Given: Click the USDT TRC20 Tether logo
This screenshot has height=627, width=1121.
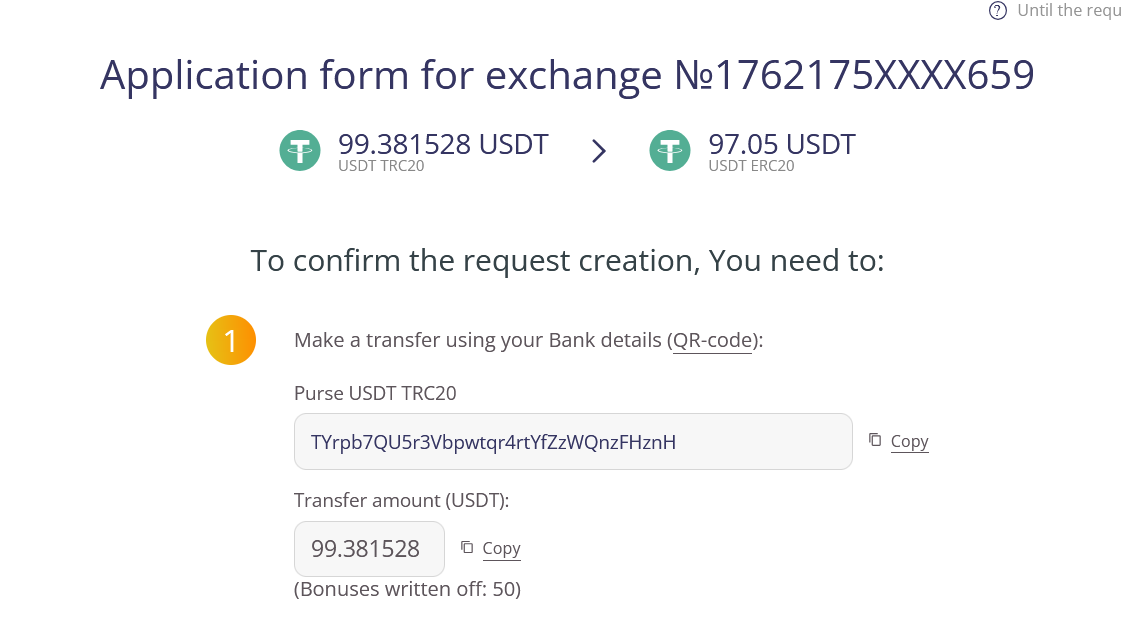Looking at the screenshot, I should click(x=300, y=151).
